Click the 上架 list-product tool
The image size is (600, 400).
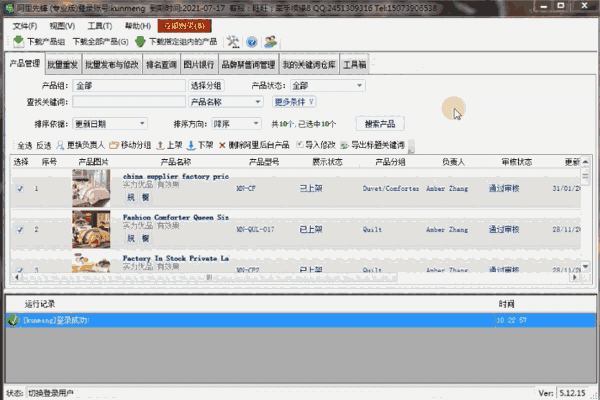170,145
